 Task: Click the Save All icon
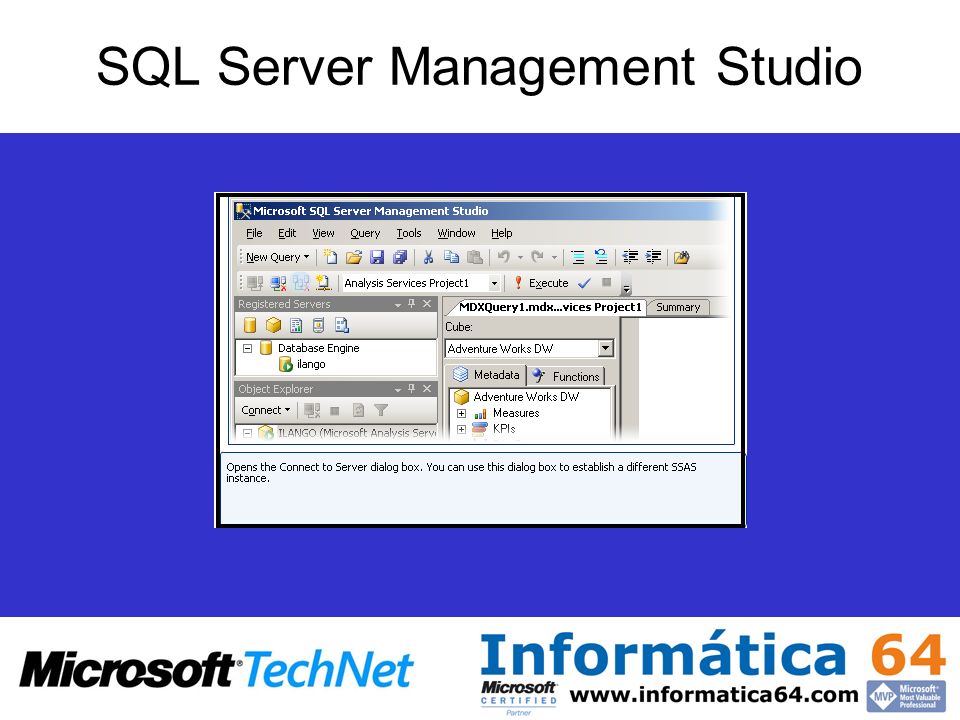click(x=400, y=257)
